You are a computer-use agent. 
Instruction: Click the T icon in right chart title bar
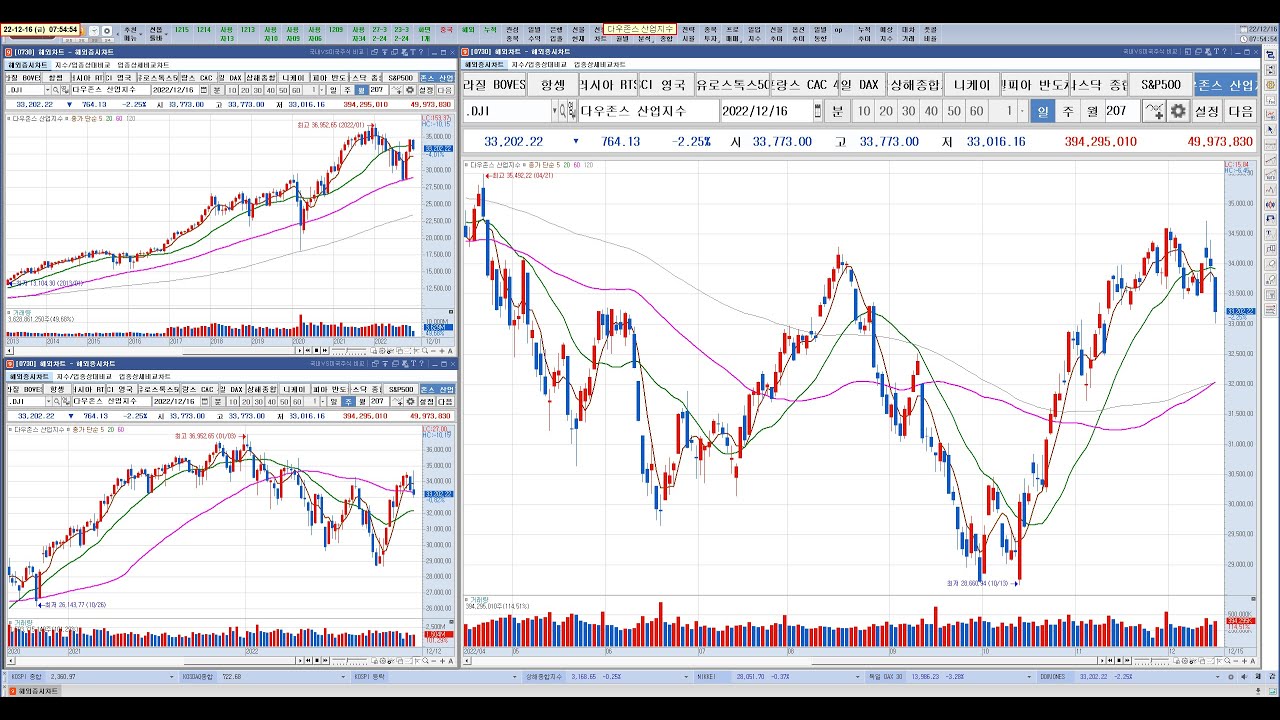[1216, 51]
